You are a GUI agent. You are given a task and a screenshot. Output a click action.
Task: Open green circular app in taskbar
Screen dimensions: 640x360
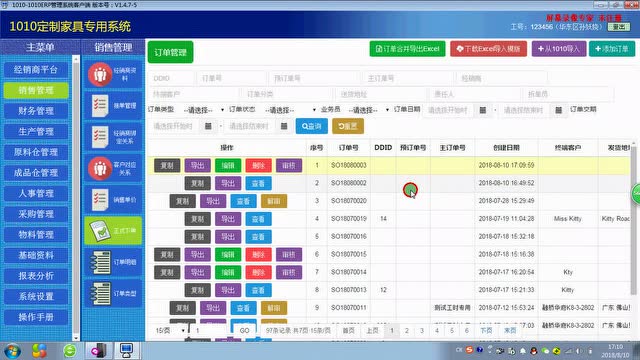[x=70, y=351]
